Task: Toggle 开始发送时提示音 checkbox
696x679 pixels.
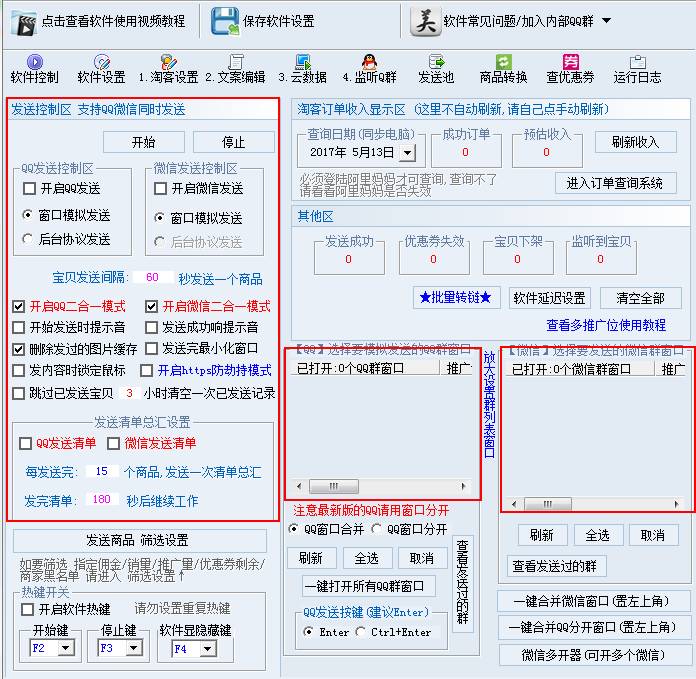Action: [19, 328]
